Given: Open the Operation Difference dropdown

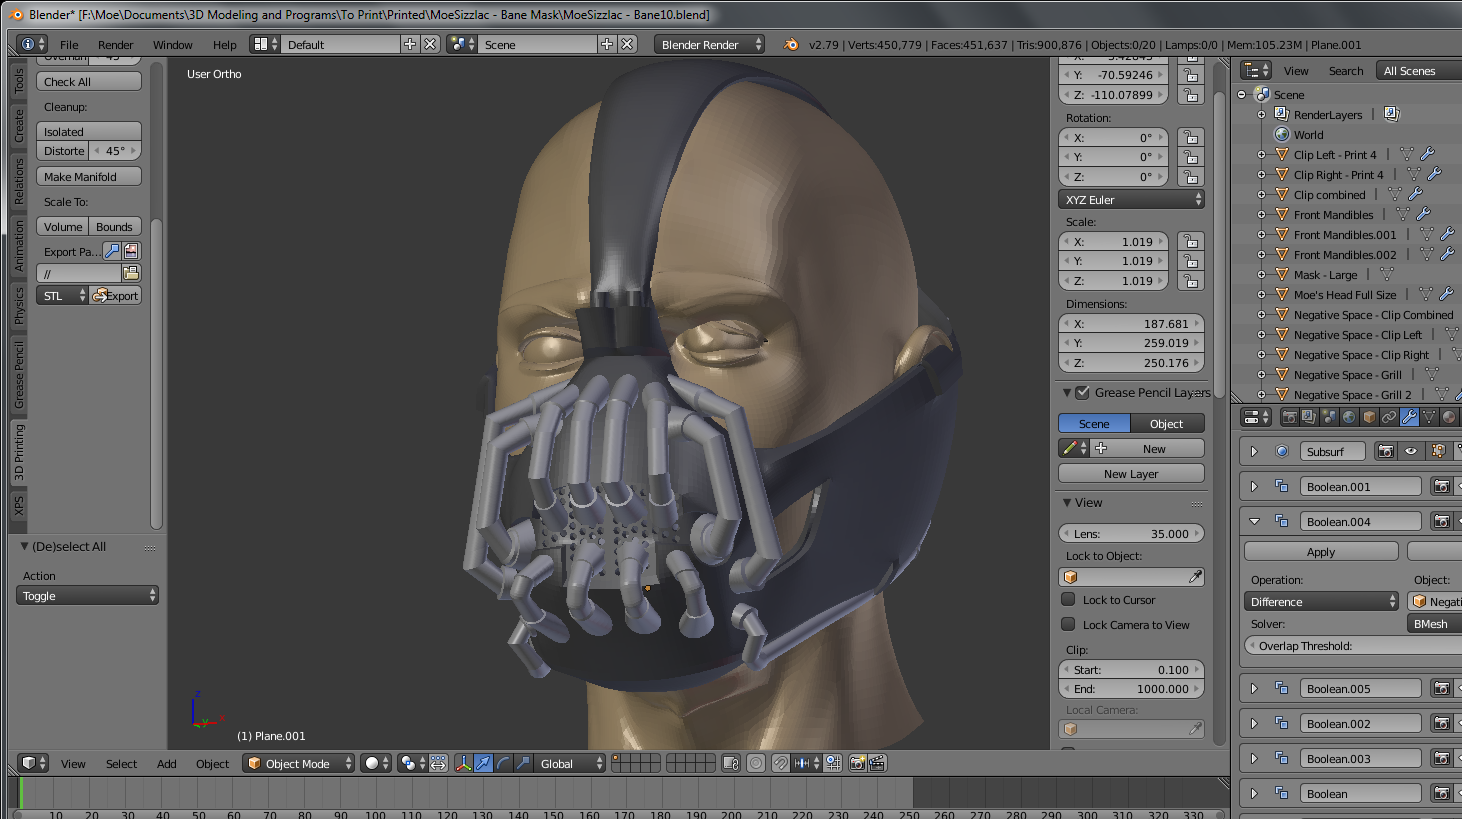Looking at the screenshot, I should click(1322, 602).
